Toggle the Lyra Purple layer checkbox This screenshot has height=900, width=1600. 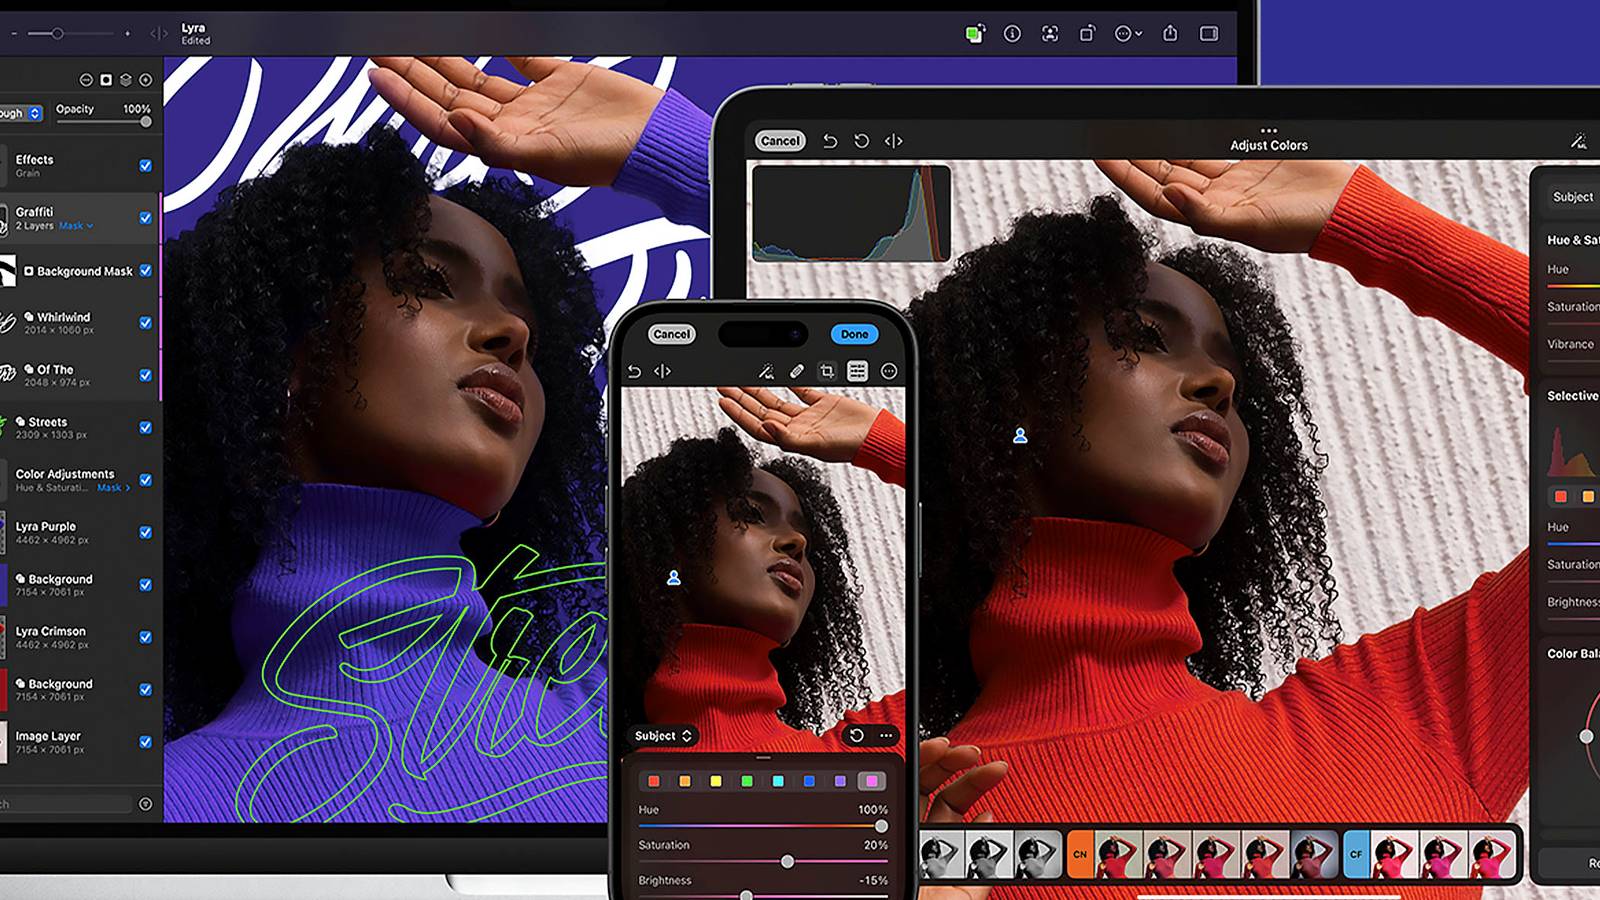146,533
